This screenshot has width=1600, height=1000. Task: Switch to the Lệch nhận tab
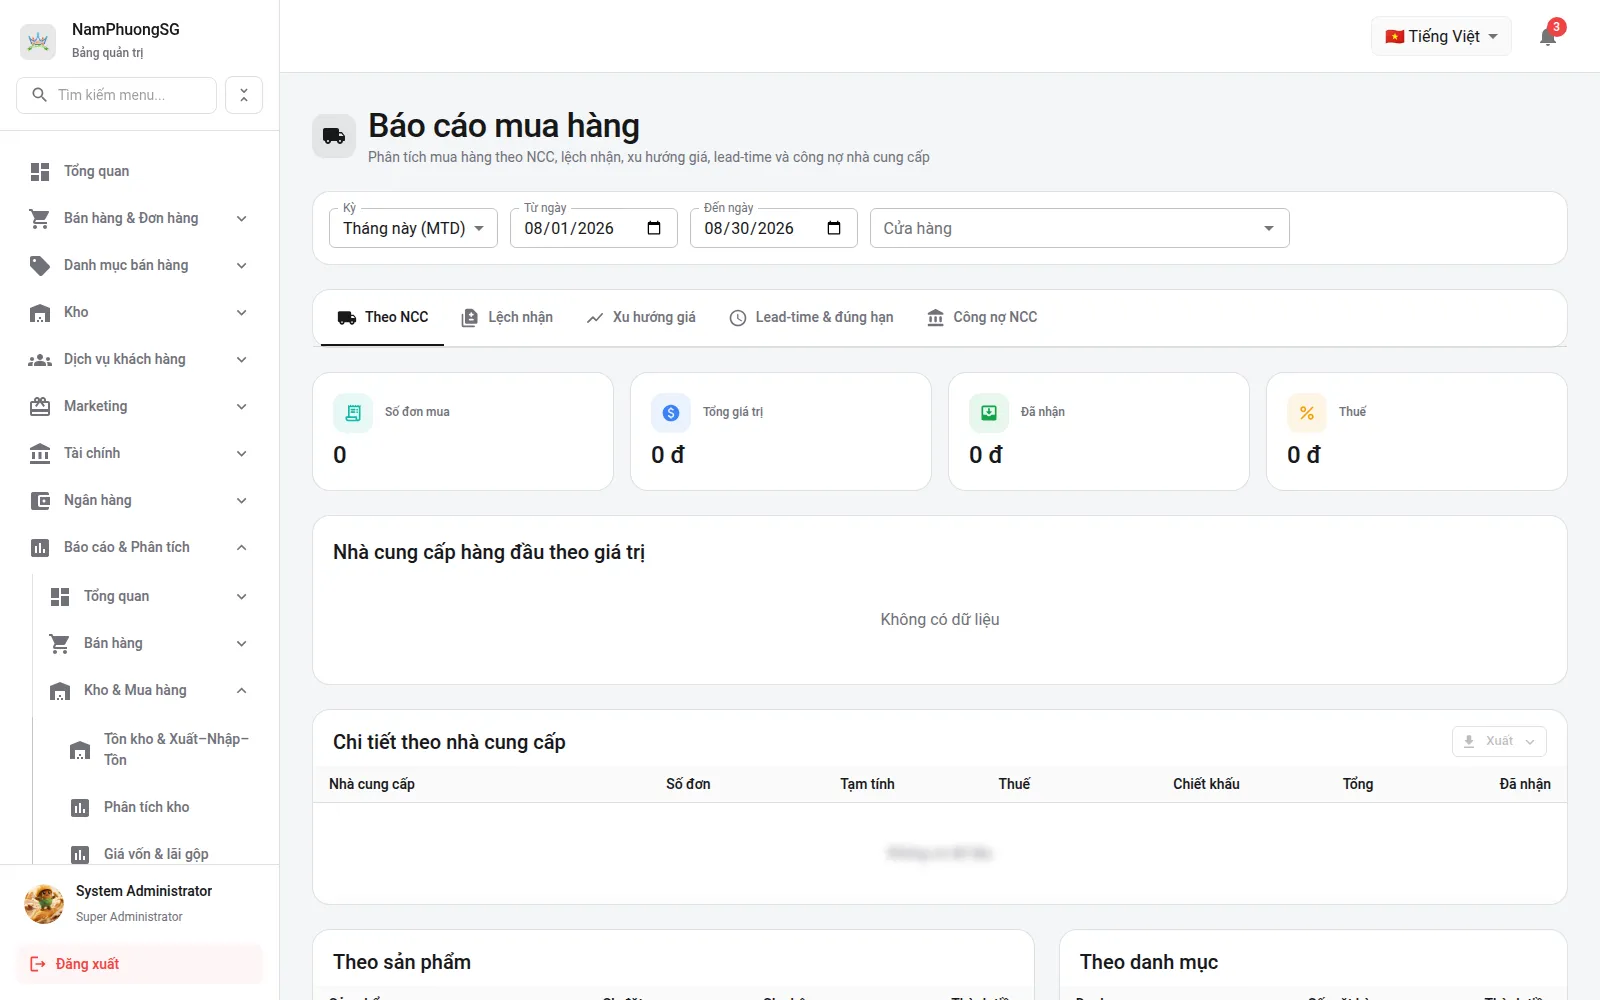(x=507, y=318)
